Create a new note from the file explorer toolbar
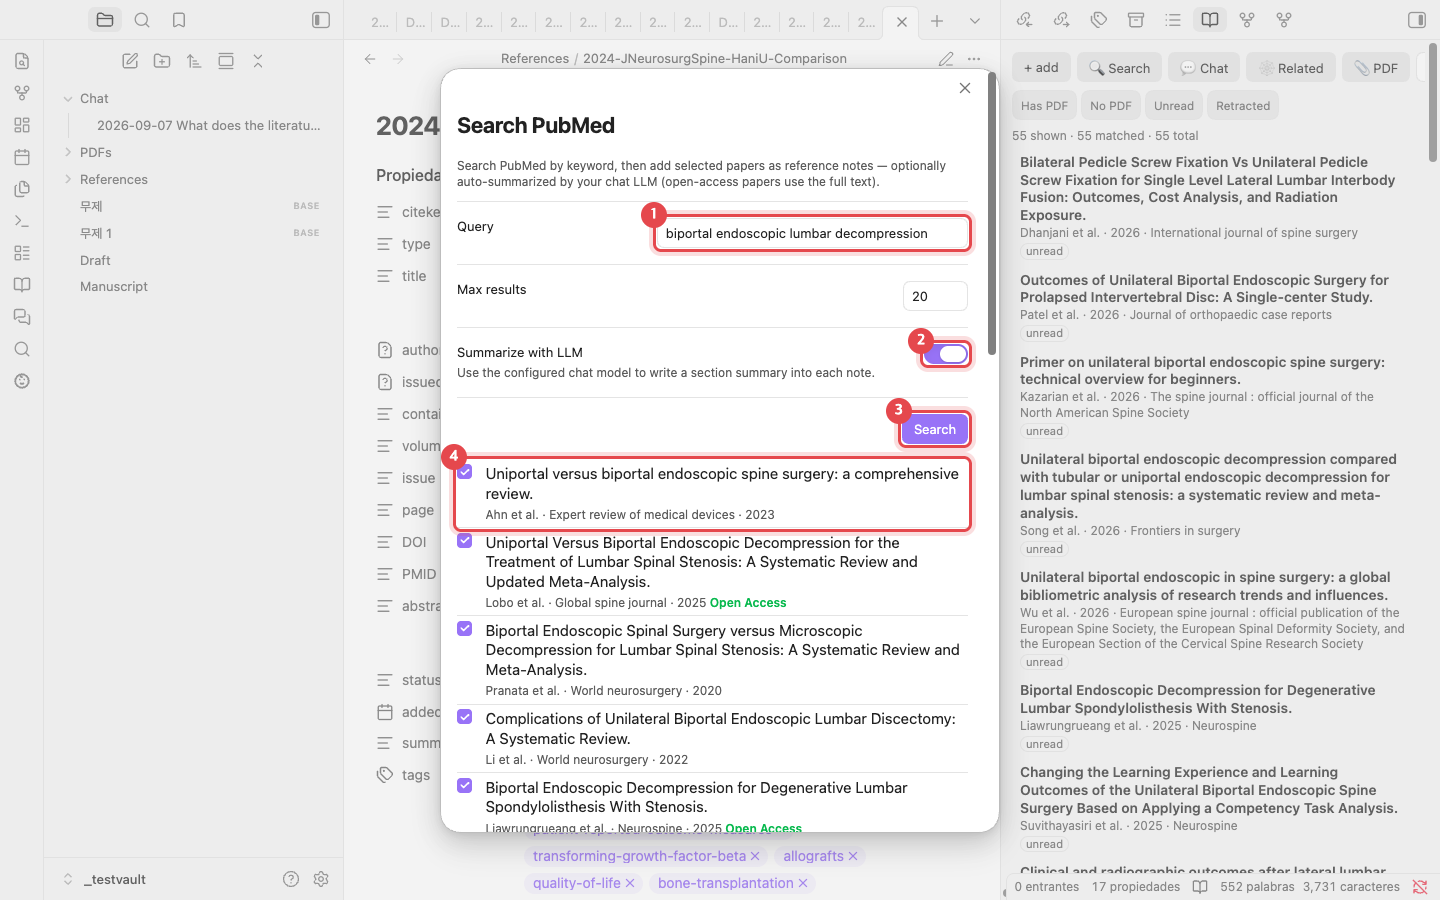The height and width of the screenshot is (900, 1440). click(x=130, y=61)
